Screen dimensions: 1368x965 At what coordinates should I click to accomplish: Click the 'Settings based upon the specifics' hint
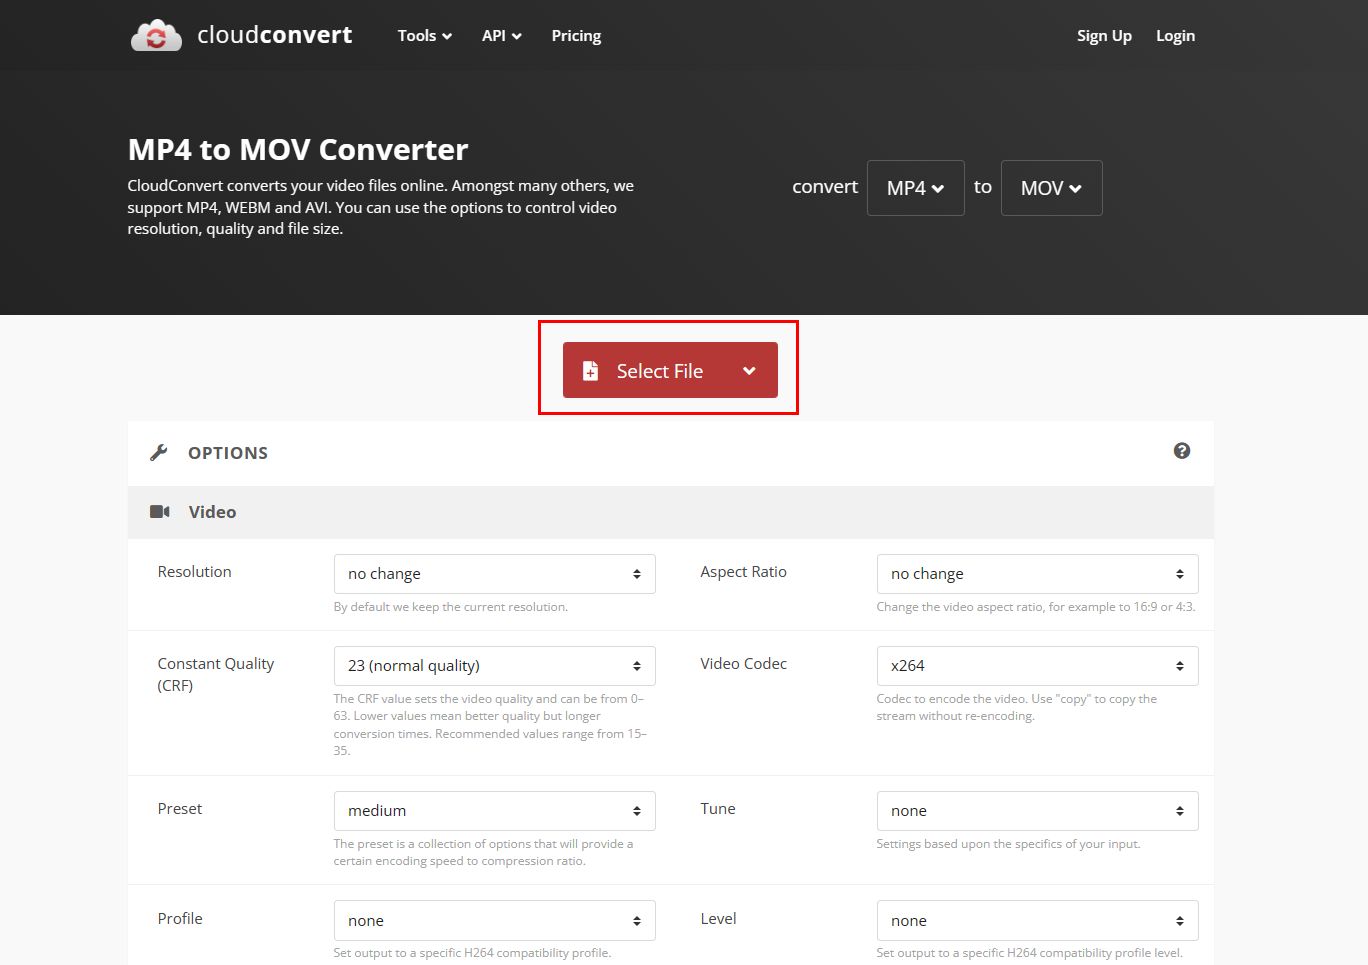pyautogui.click(x=1008, y=844)
